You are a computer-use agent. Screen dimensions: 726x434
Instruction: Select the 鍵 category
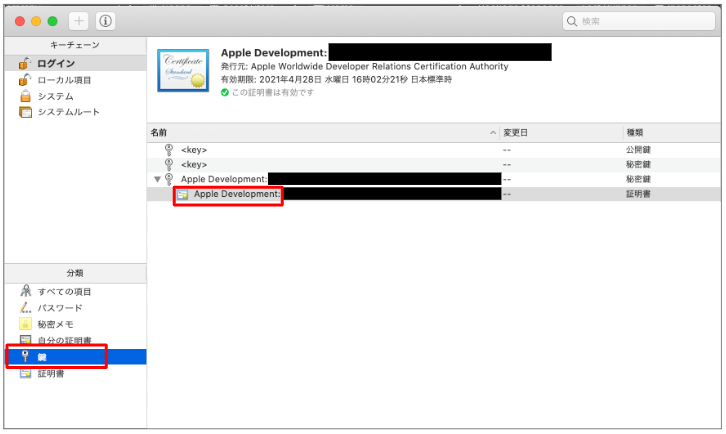[75, 357]
